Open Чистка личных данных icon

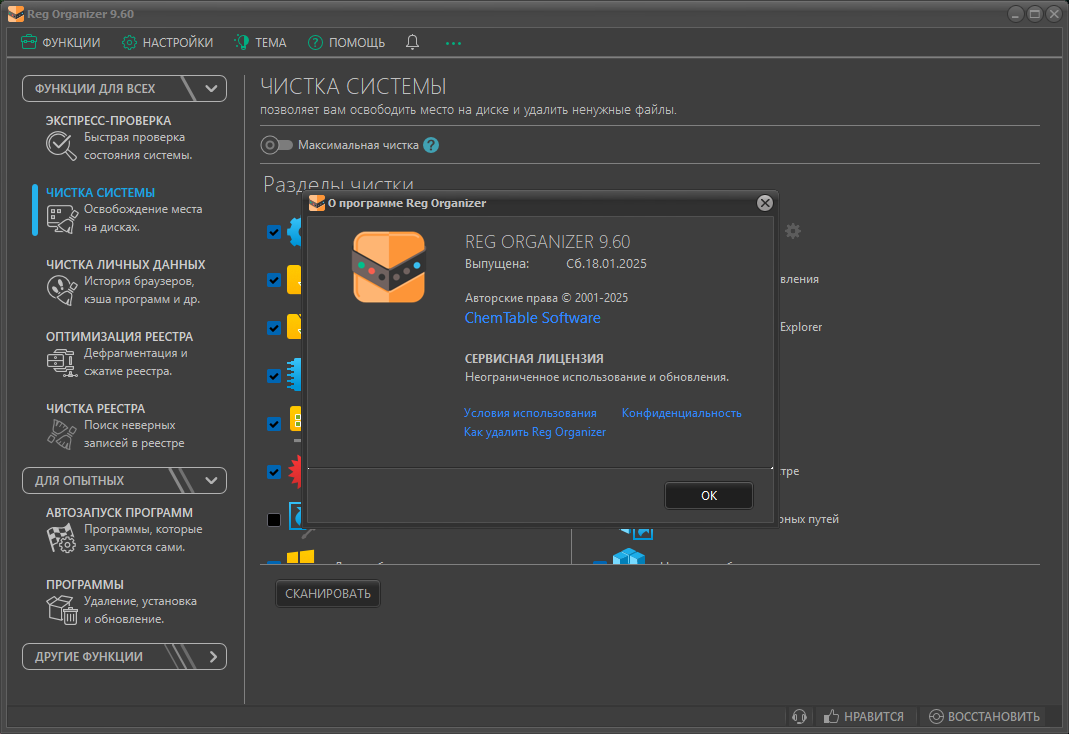[61, 290]
